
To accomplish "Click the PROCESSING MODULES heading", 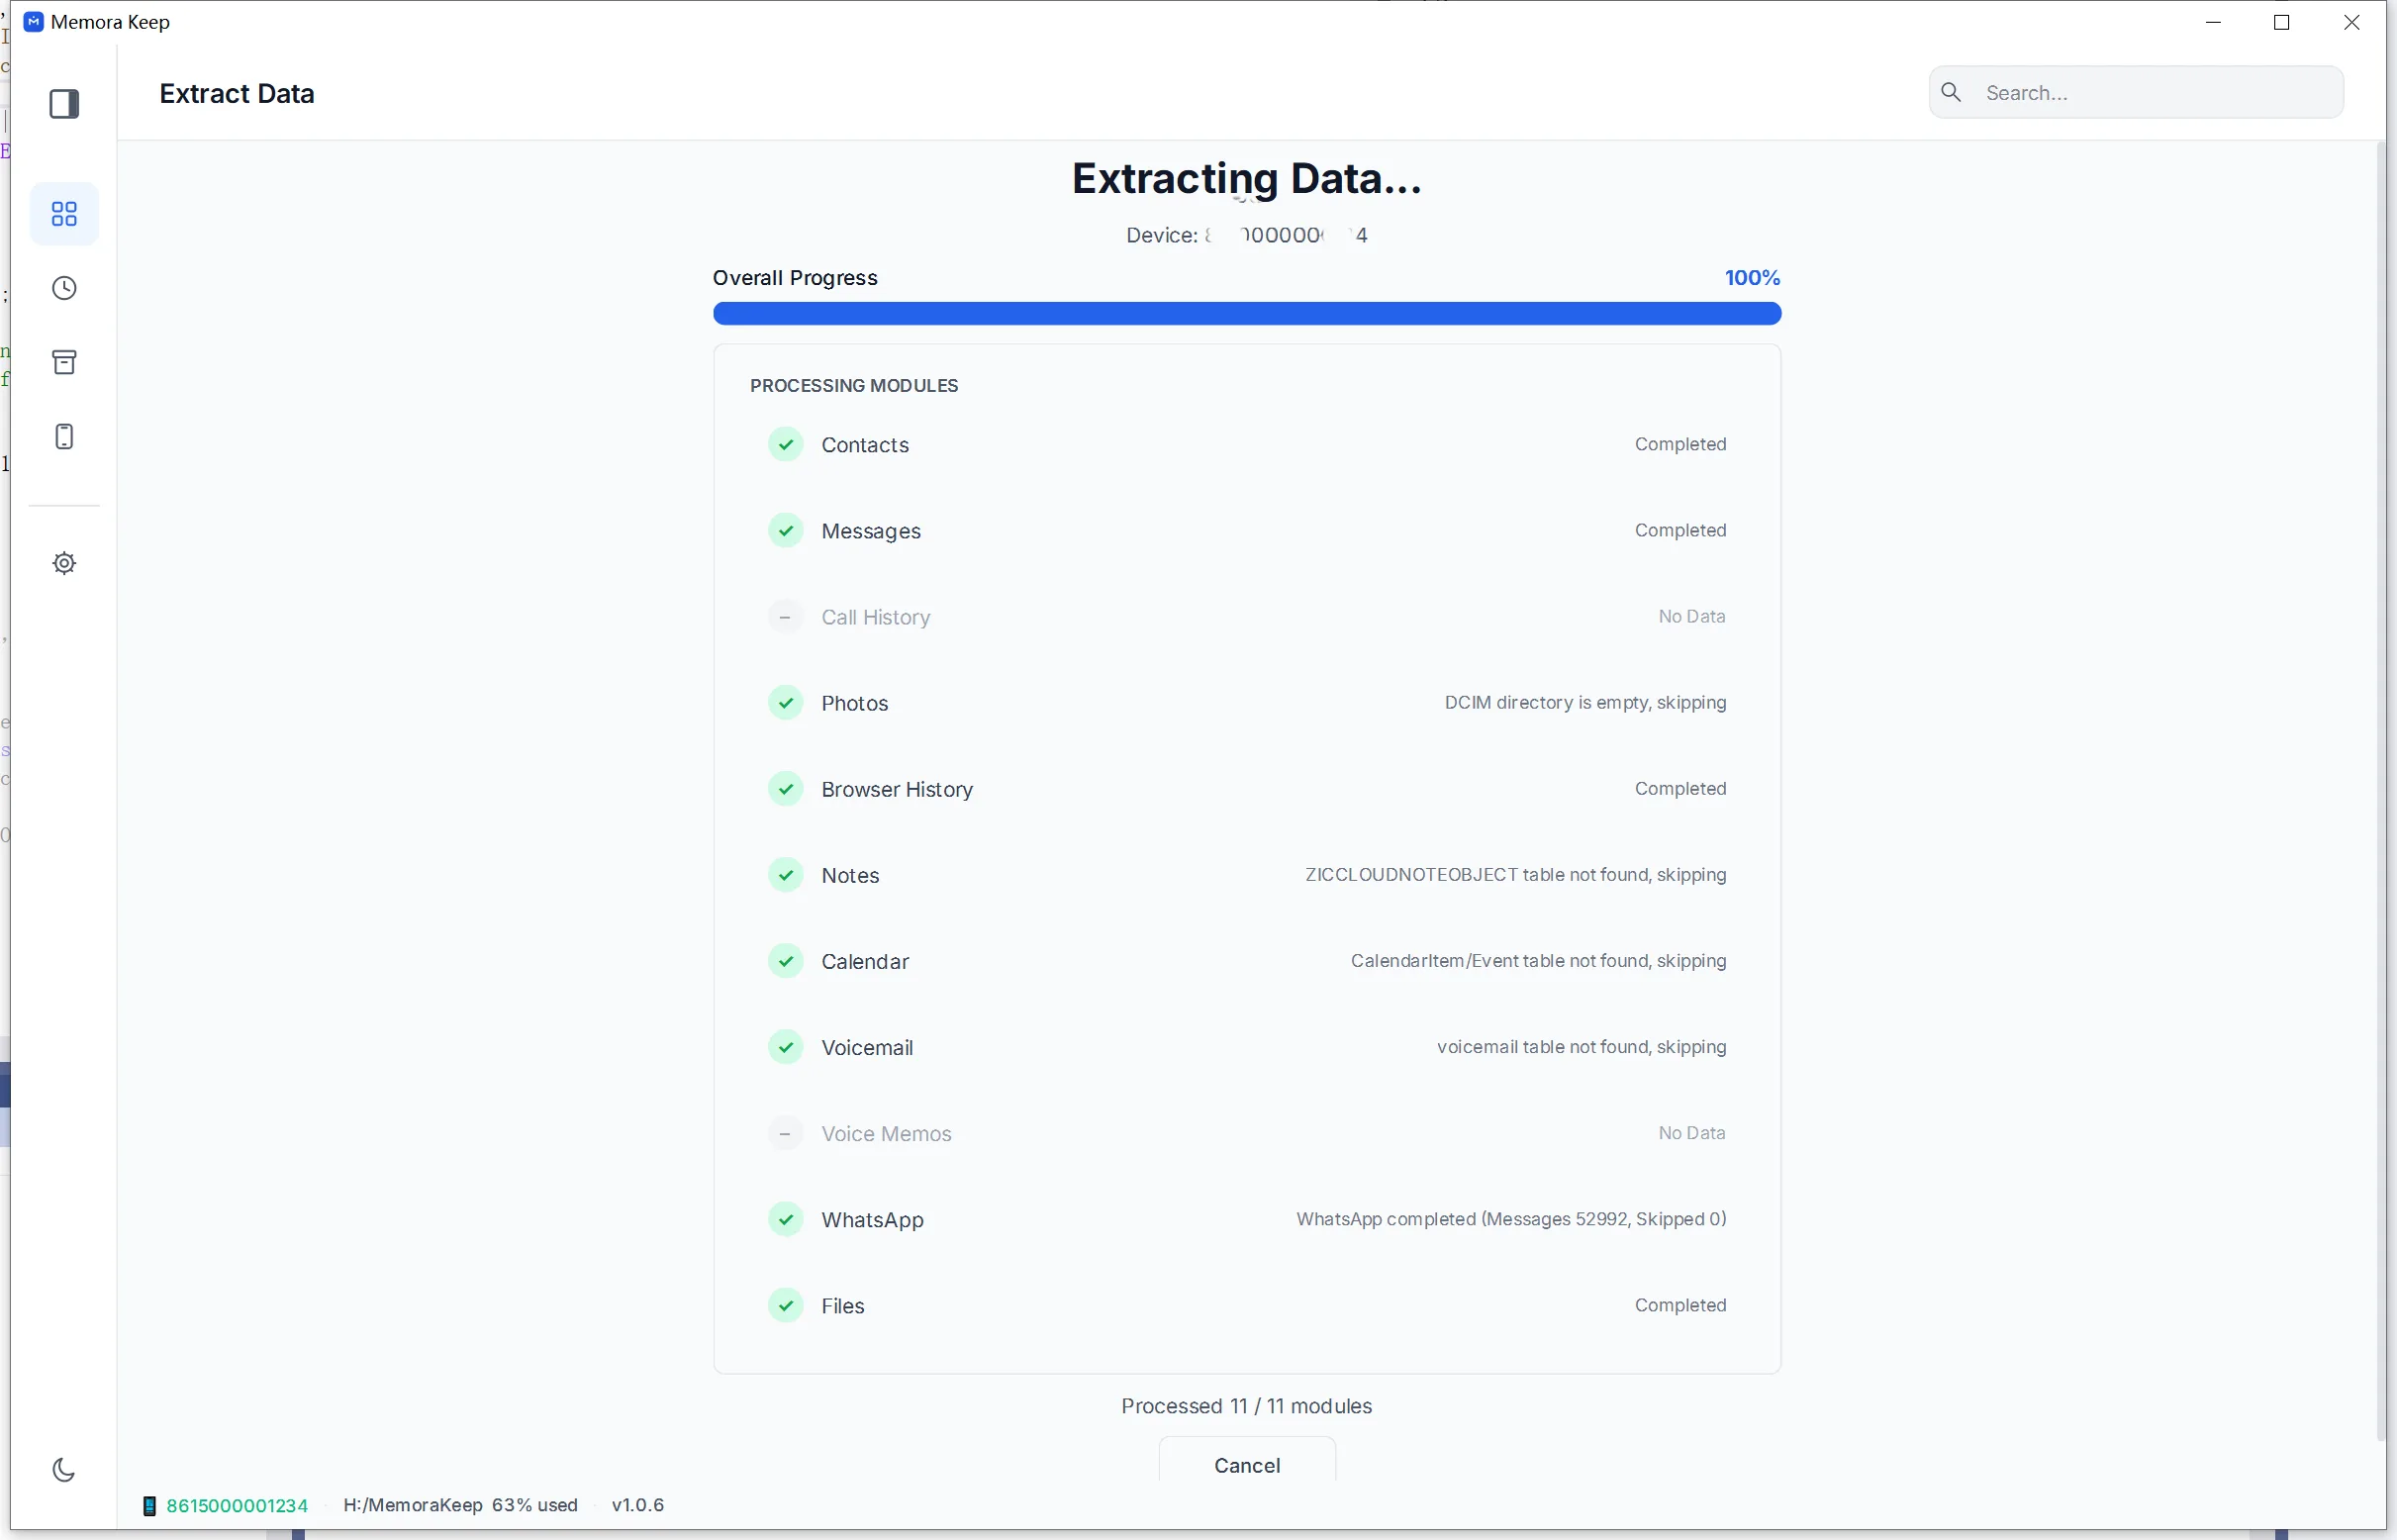I will tap(854, 386).
